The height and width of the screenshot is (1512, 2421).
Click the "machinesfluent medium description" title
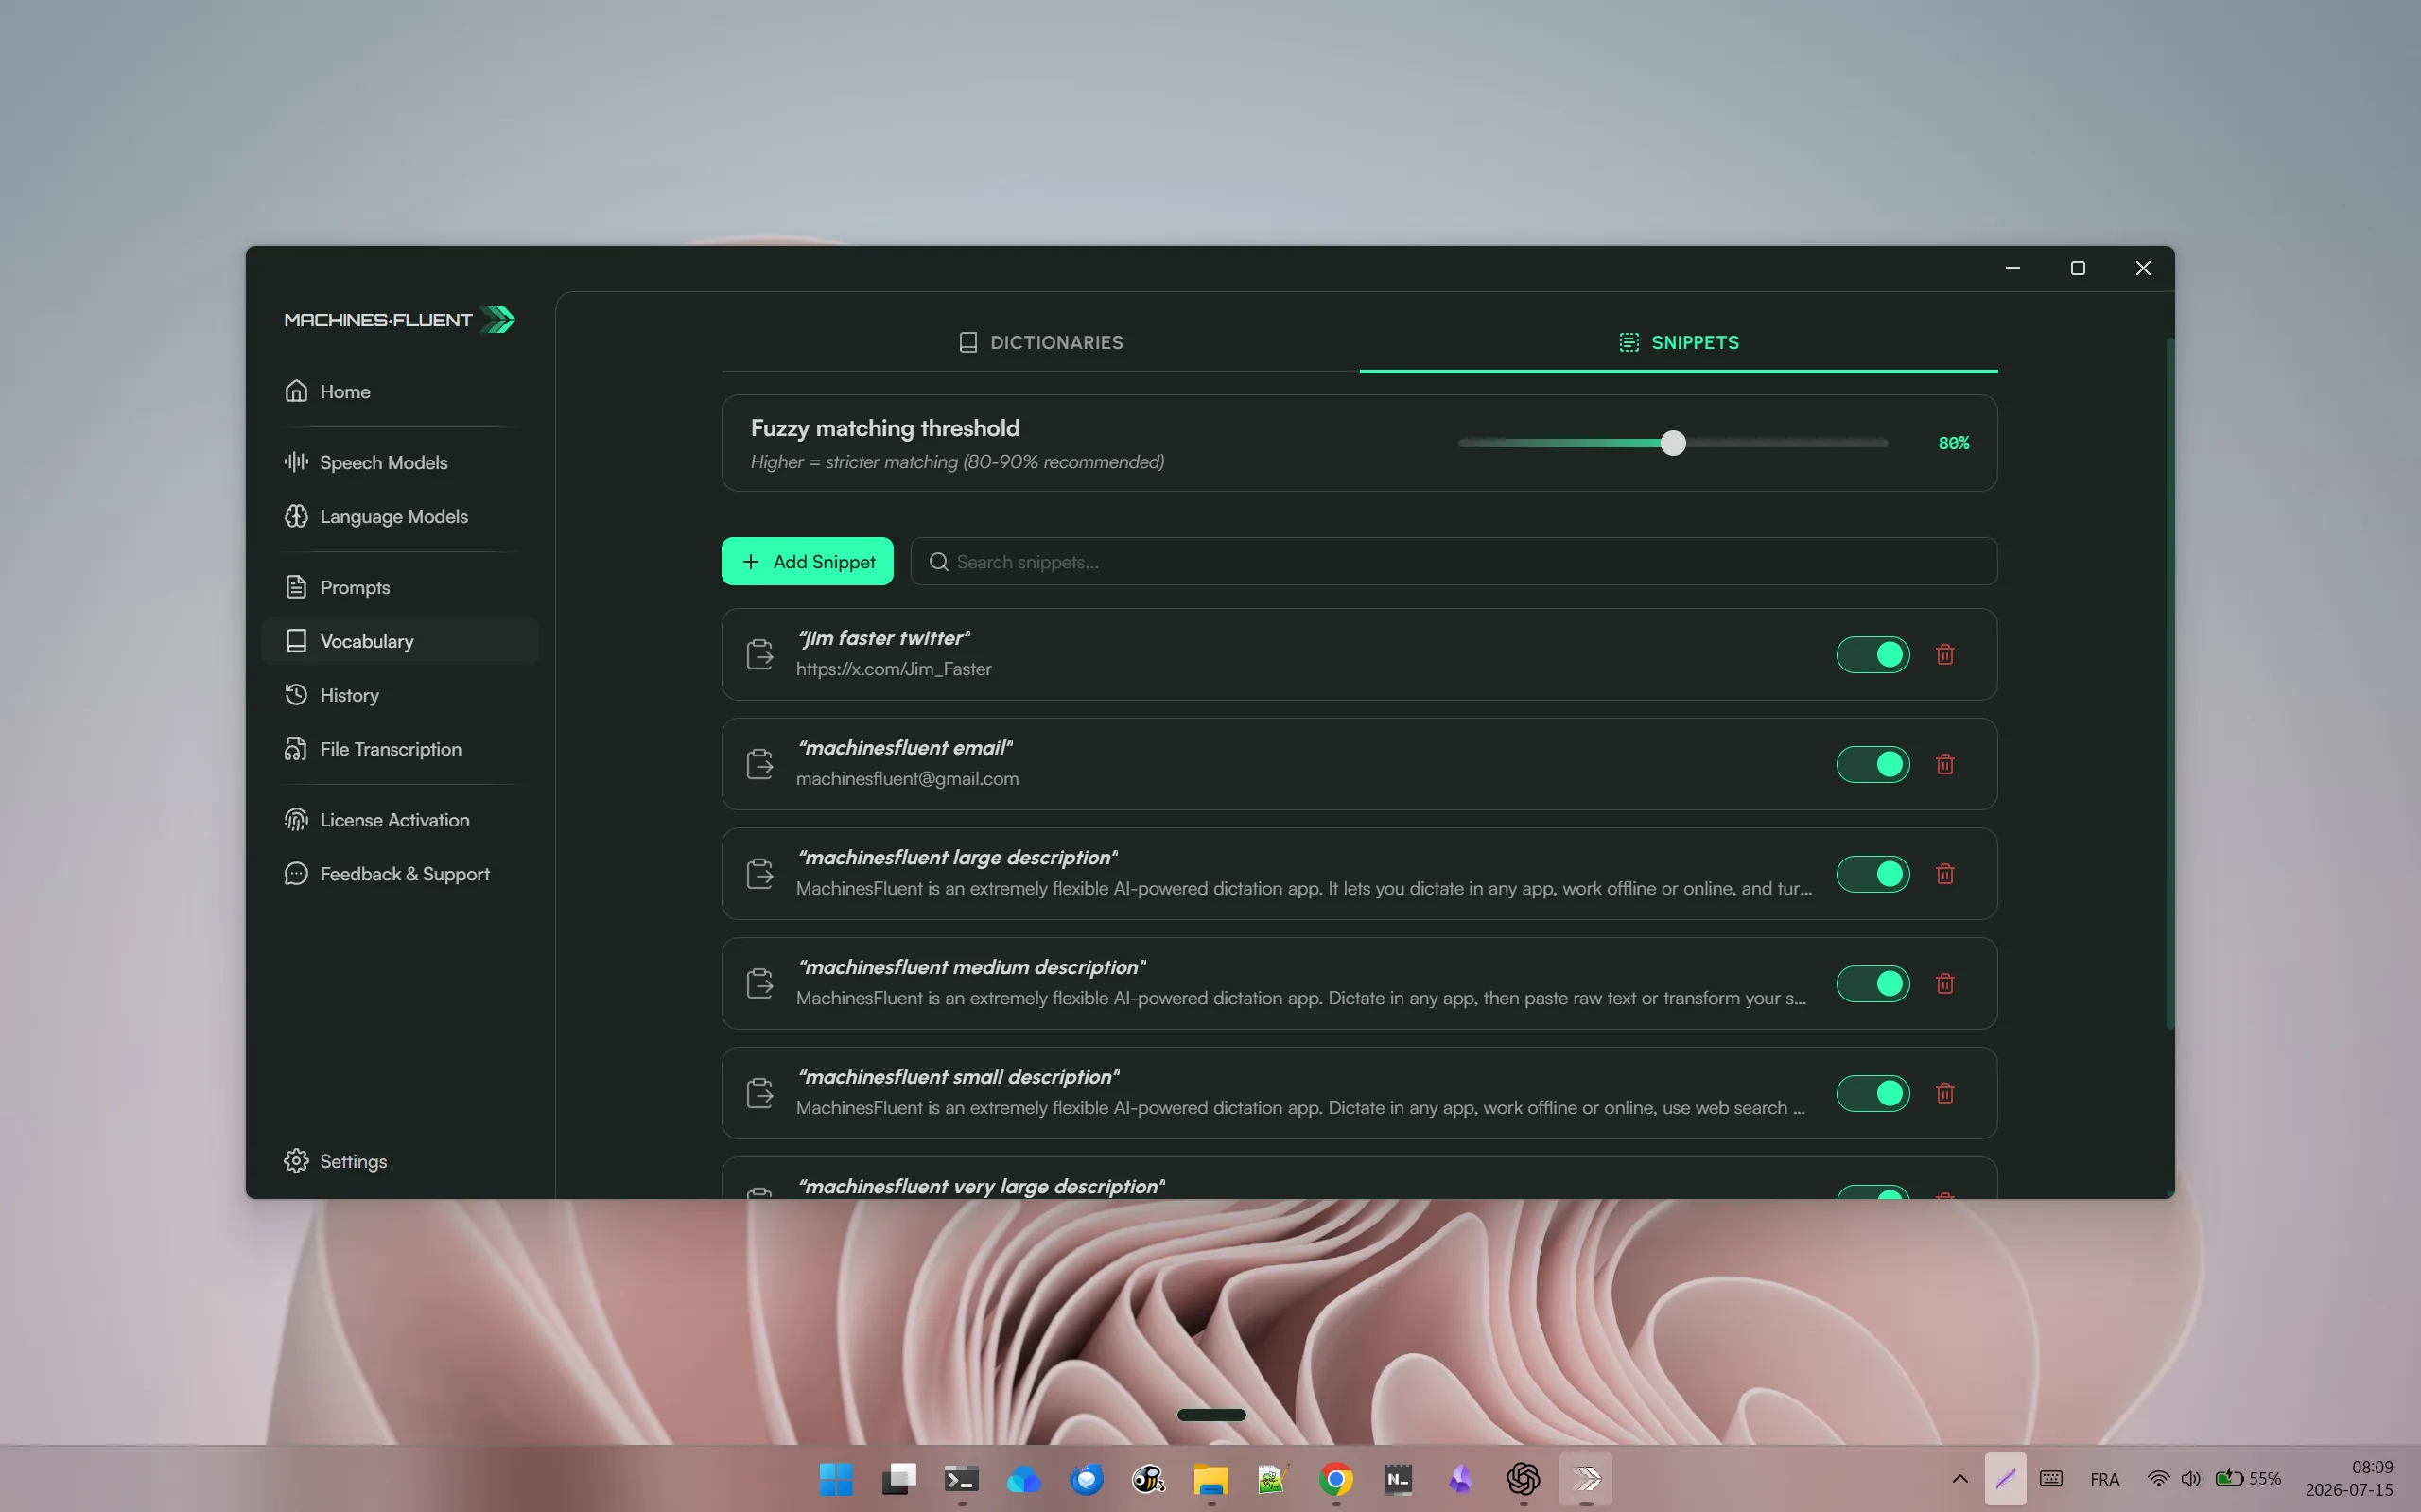click(972, 968)
